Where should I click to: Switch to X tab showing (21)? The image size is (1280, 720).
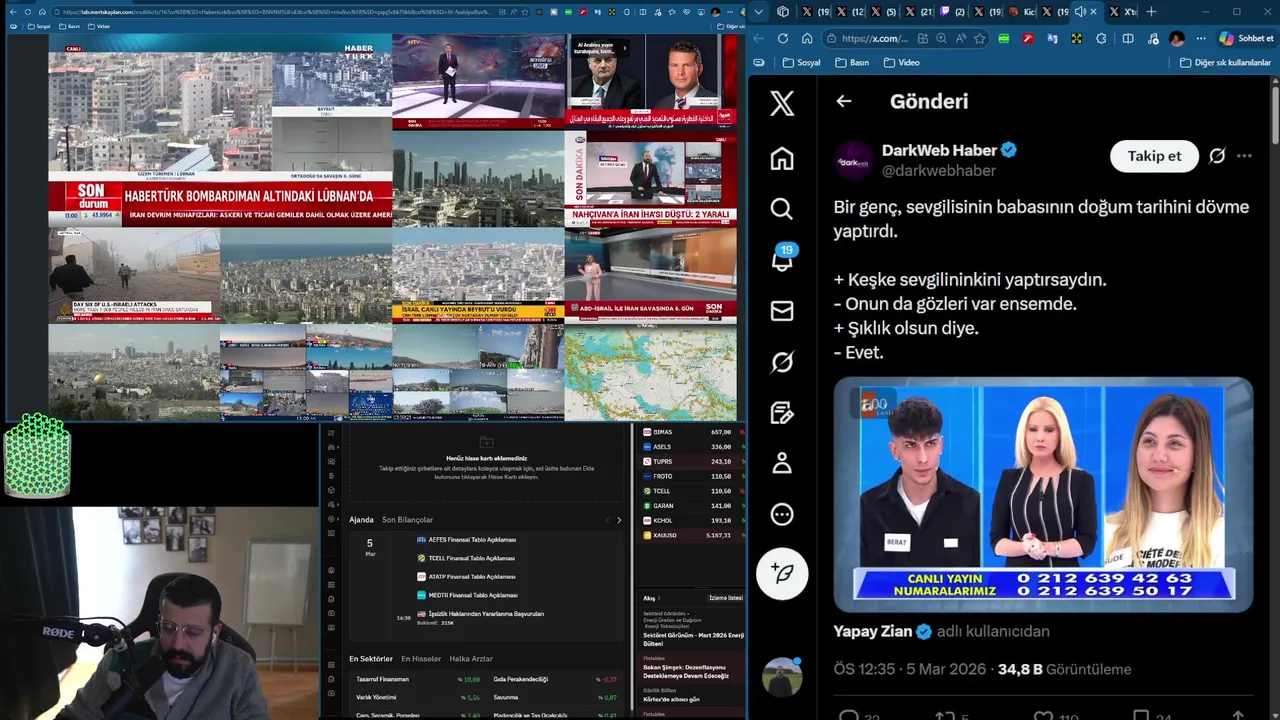(x=918, y=12)
